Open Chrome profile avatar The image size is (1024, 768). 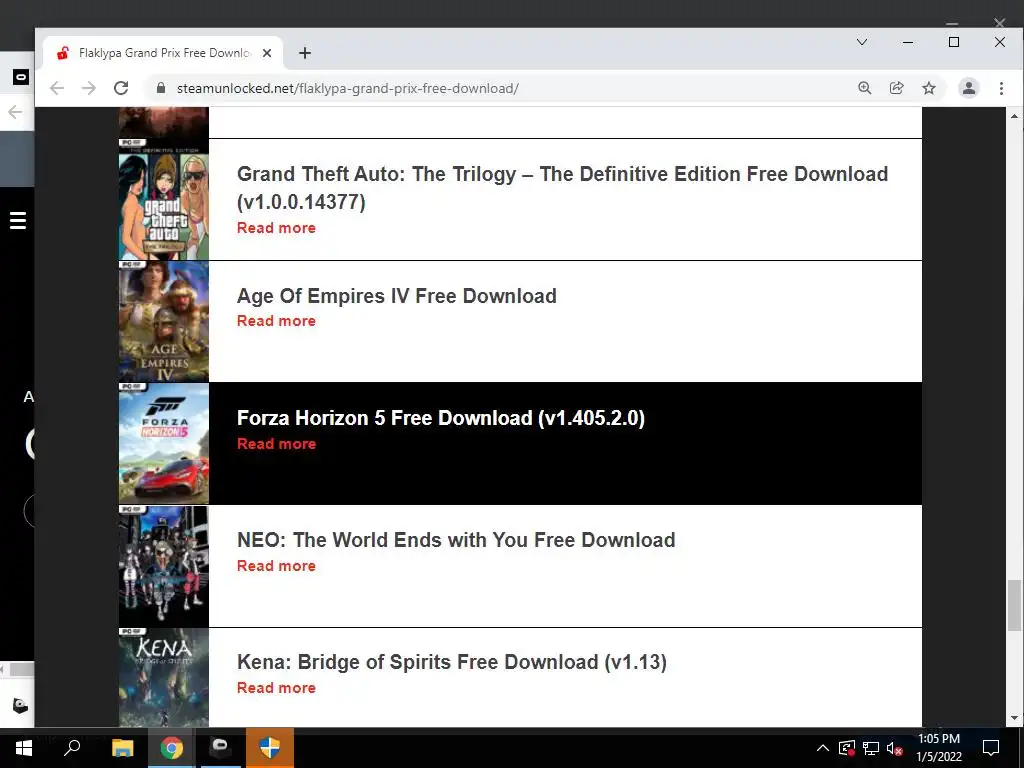(968, 88)
